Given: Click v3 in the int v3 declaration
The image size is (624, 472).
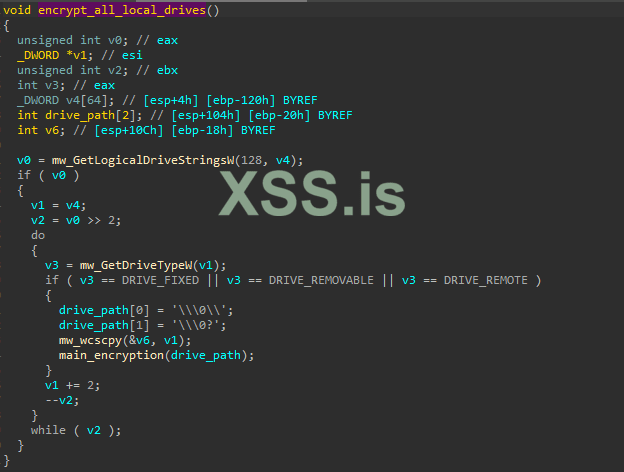Looking at the screenshot, I should coord(52,86).
